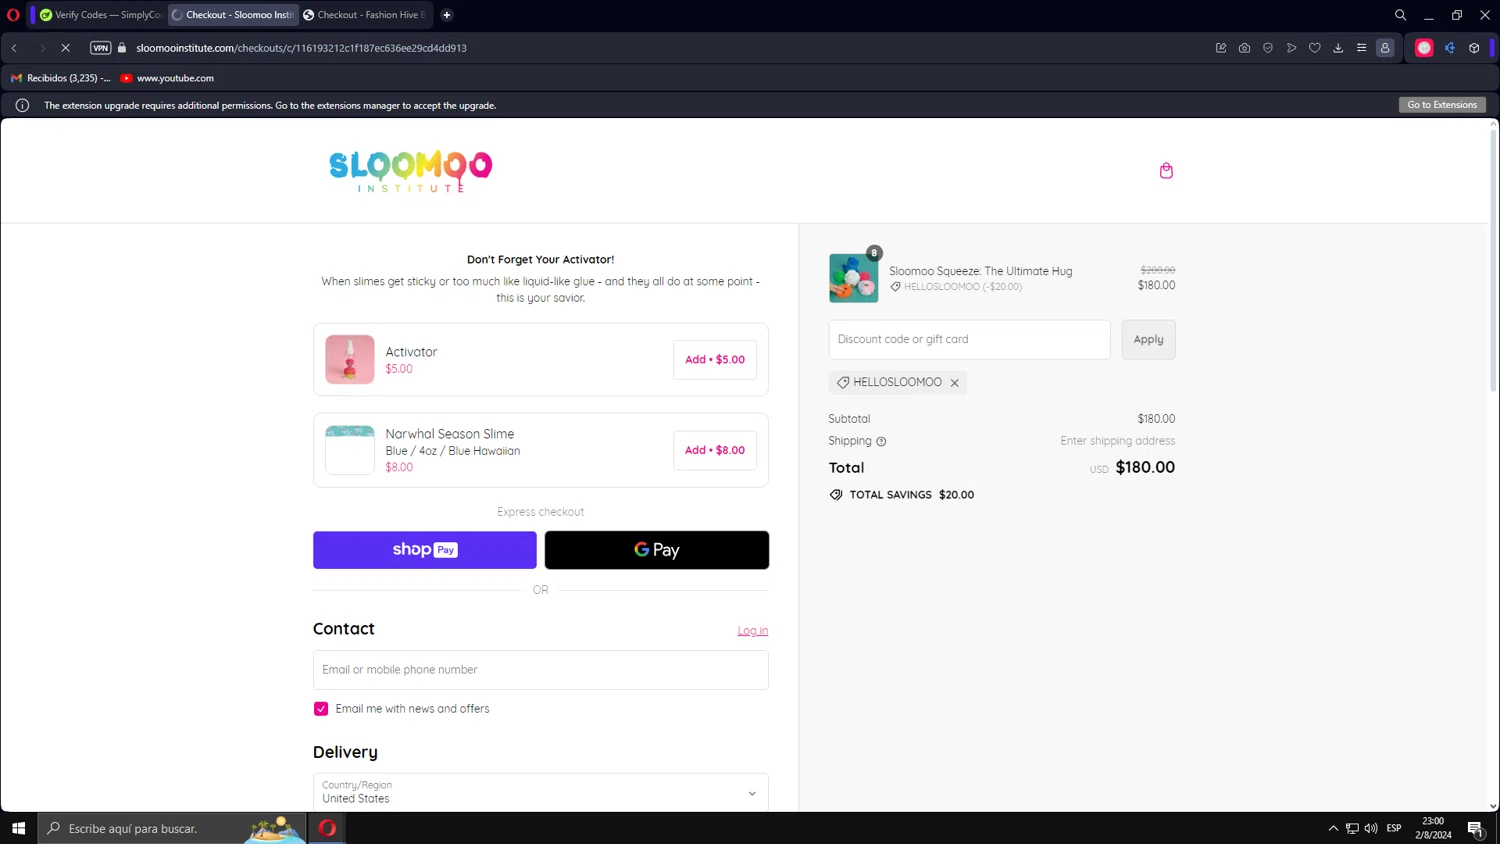Screen dimensions: 1500x844
Task: Expand the Country/Region dropdown
Action: 541,792
